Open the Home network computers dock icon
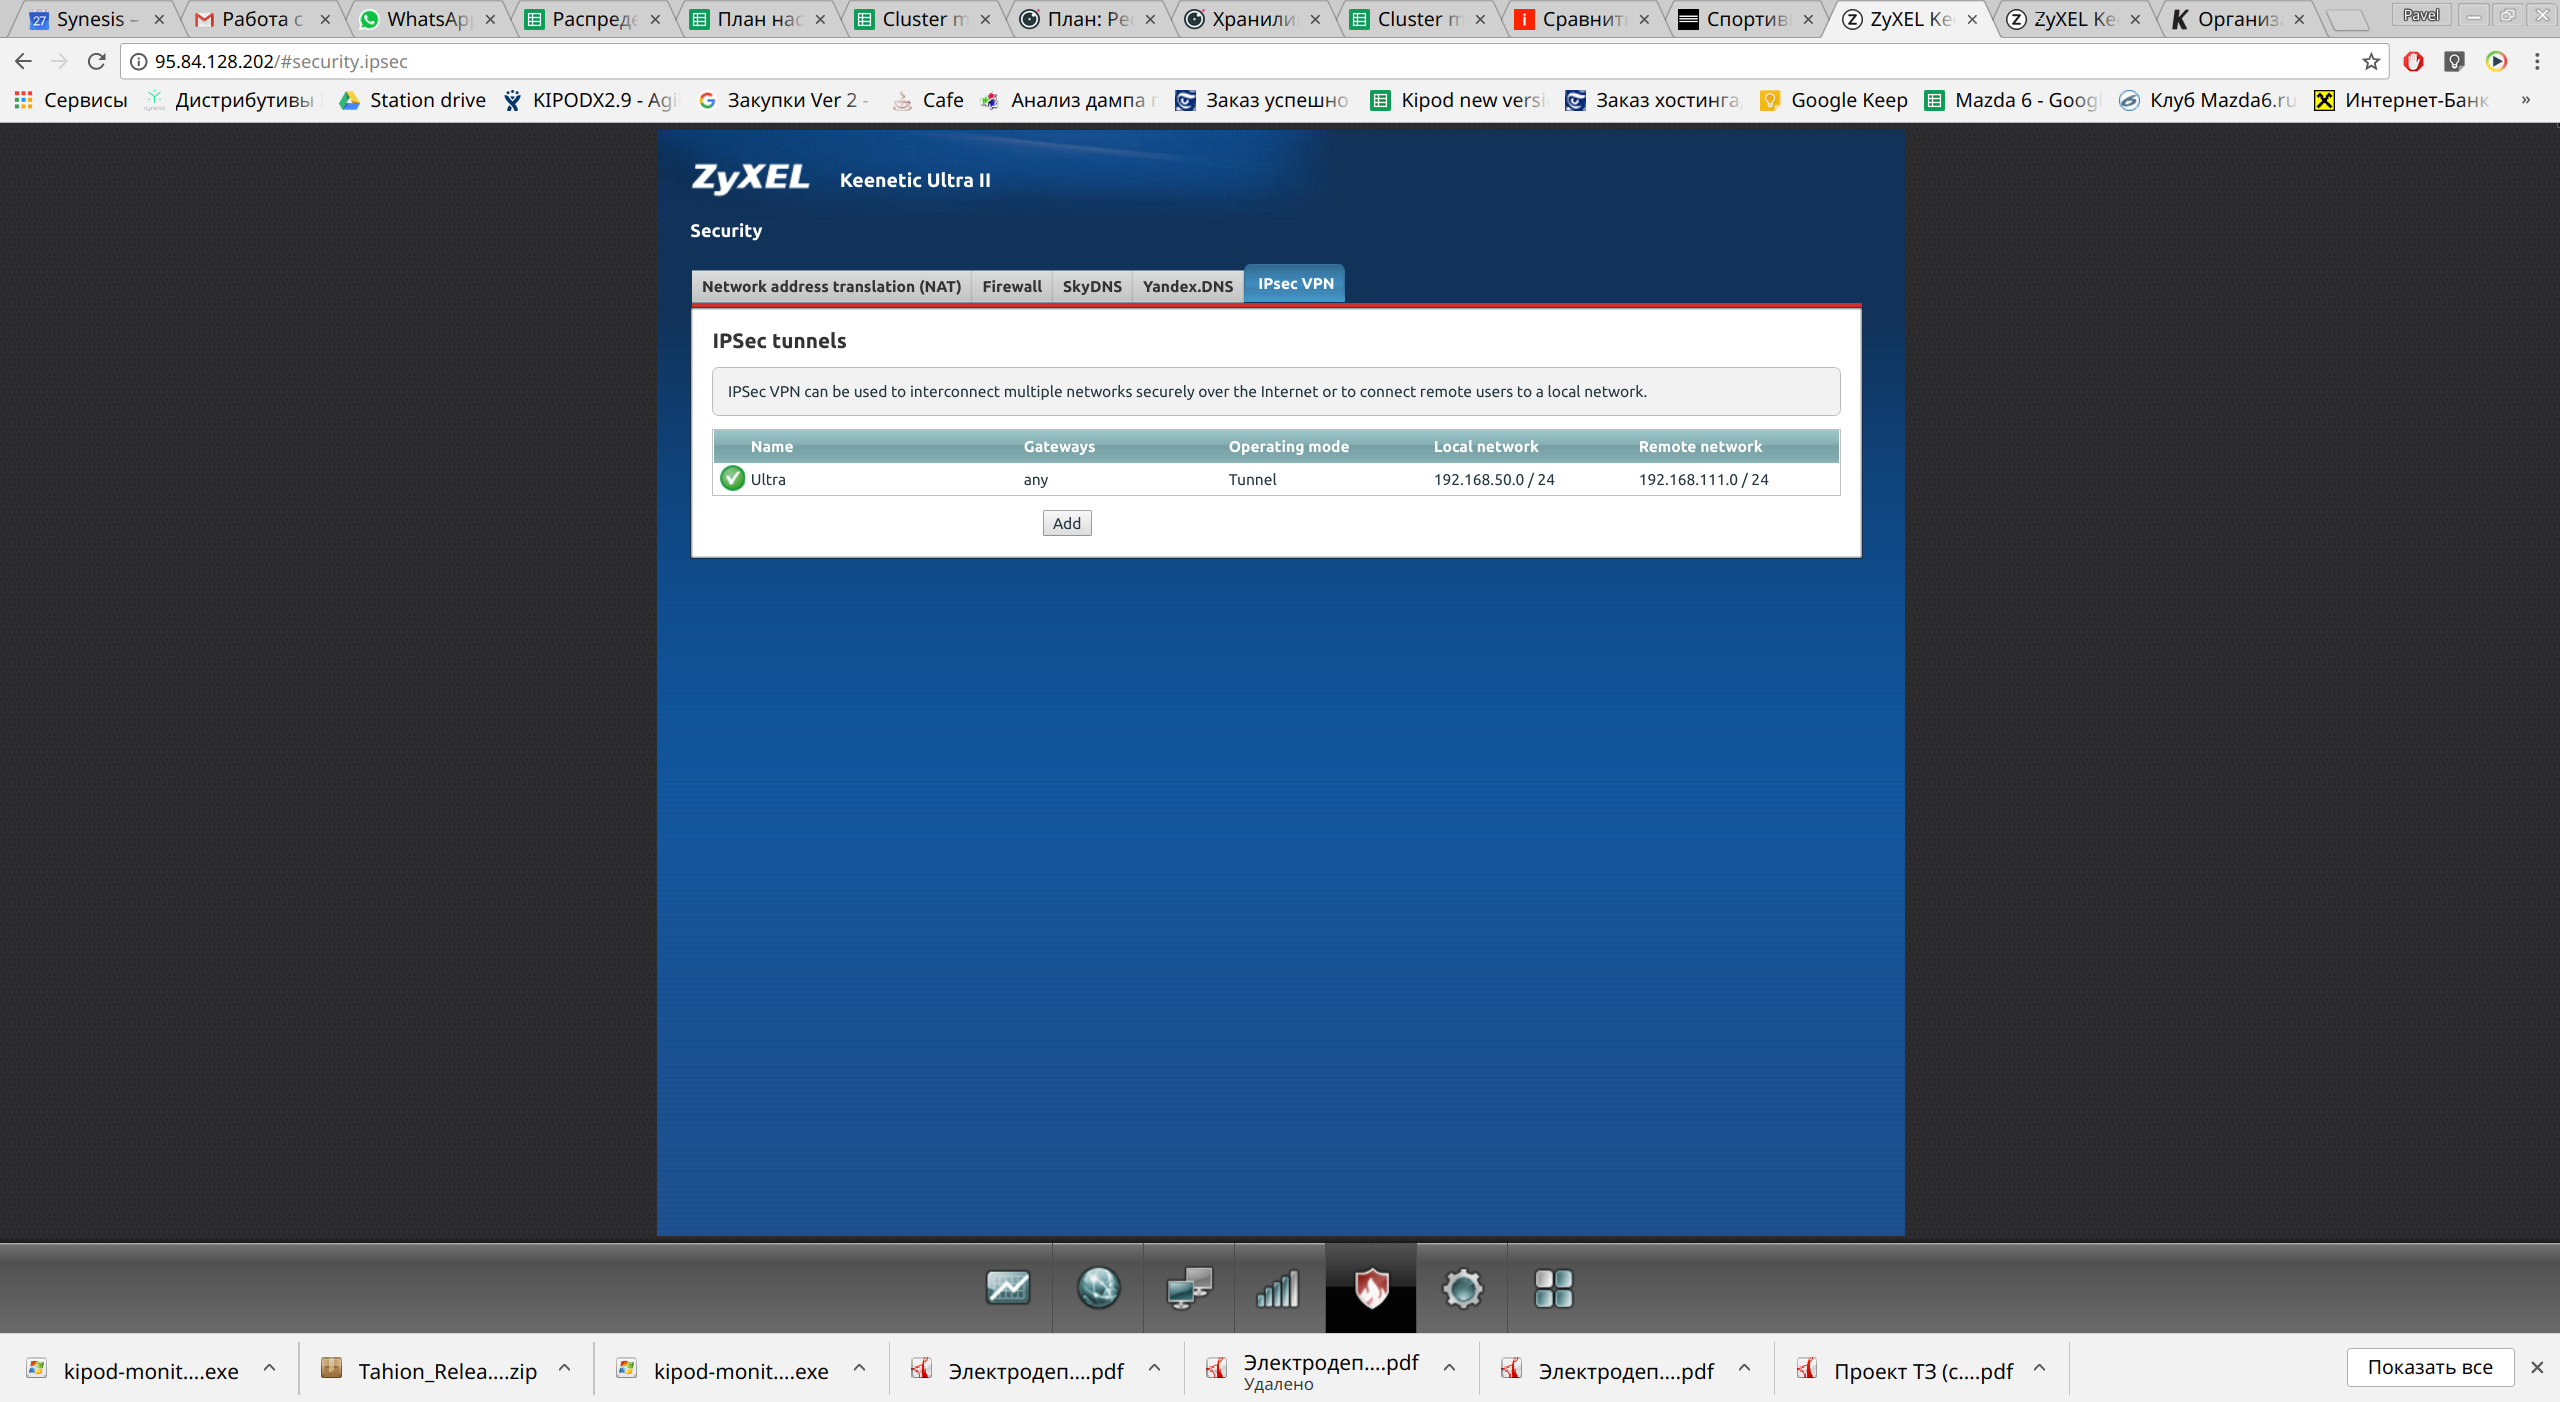Image resolution: width=2560 pixels, height=1402 pixels. (x=1189, y=1288)
